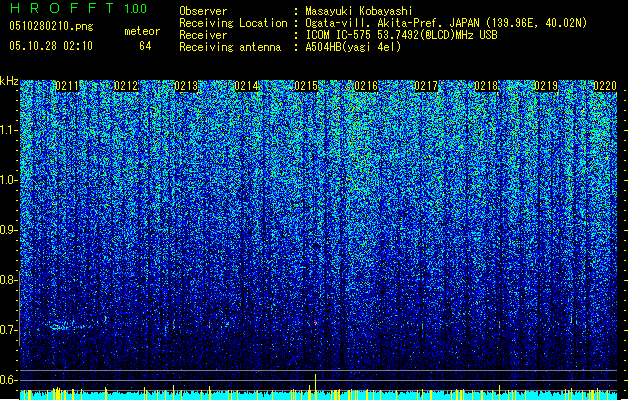This screenshot has height=400, width=629.
Task: Click the Receiving antenna label
Action: click(230, 47)
